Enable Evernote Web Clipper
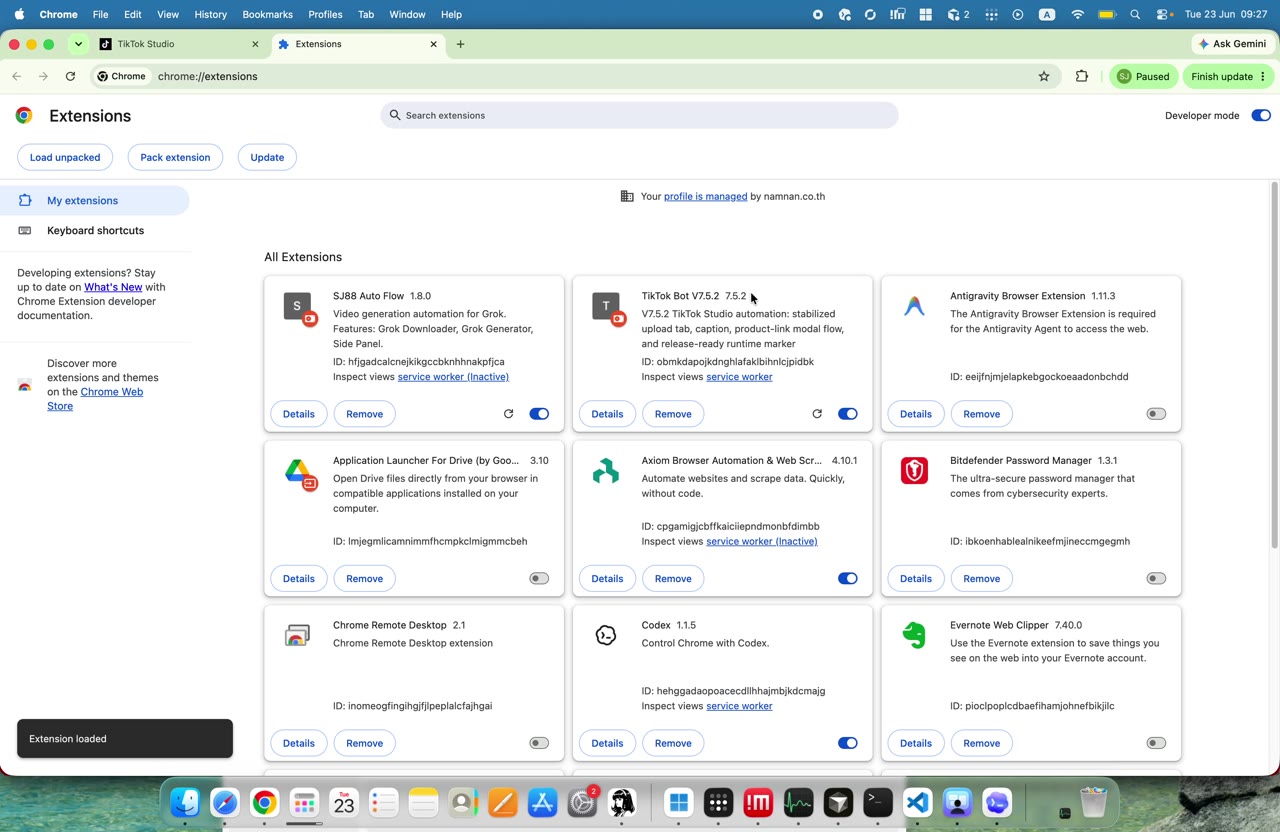1280x832 pixels. (x=1156, y=743)
